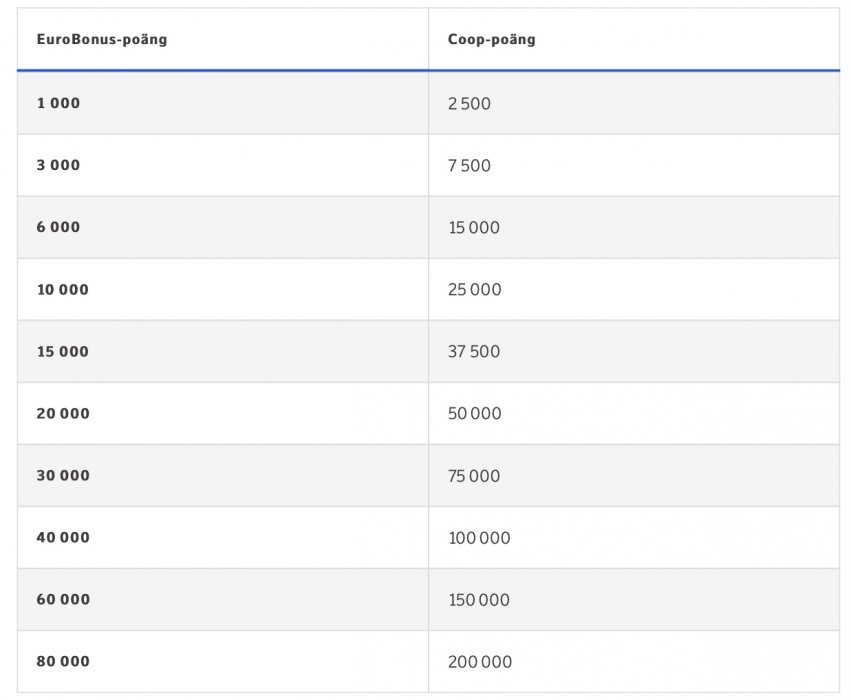This screenshot has width=851, height=700.
Task: Select the 2 500 Coop points cell
Action: tap(469, 104)
